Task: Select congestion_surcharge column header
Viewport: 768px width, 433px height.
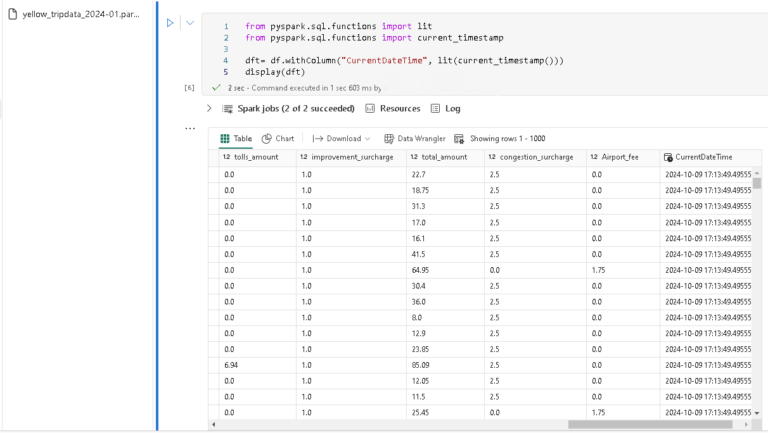Action: (x=535, y=157)
